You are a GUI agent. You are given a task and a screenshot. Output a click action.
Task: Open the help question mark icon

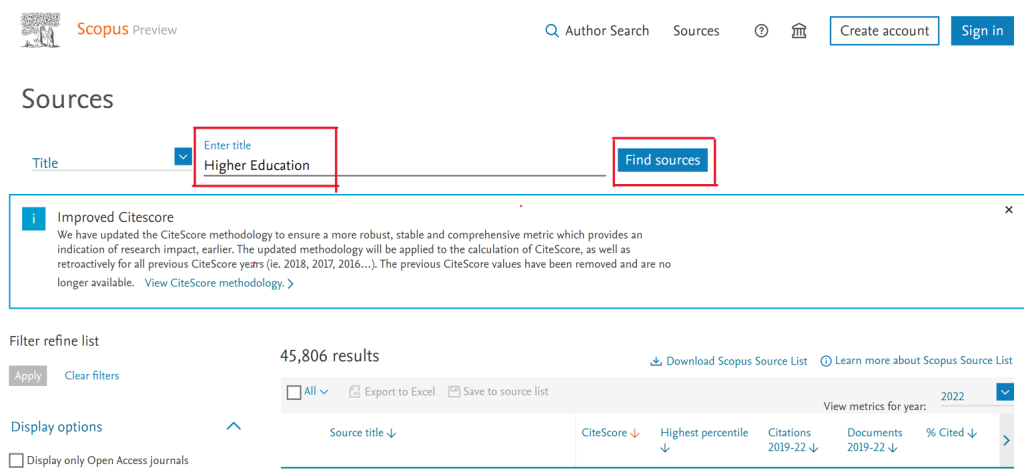(761, 31)
